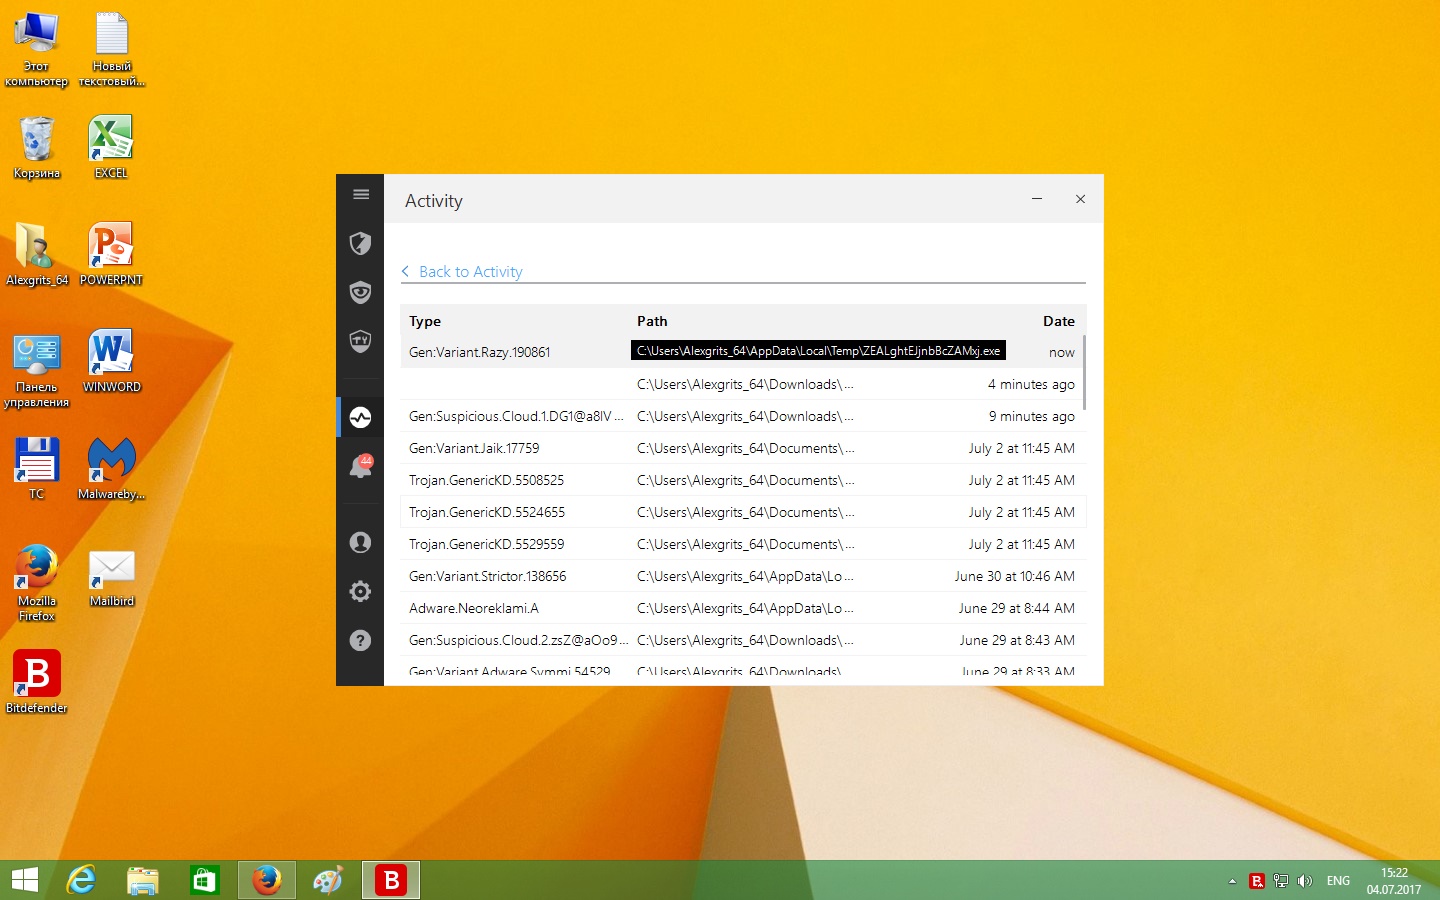
Task: Select the Activity pulse icon in the sidebar
Action: [x=361, y=417]
